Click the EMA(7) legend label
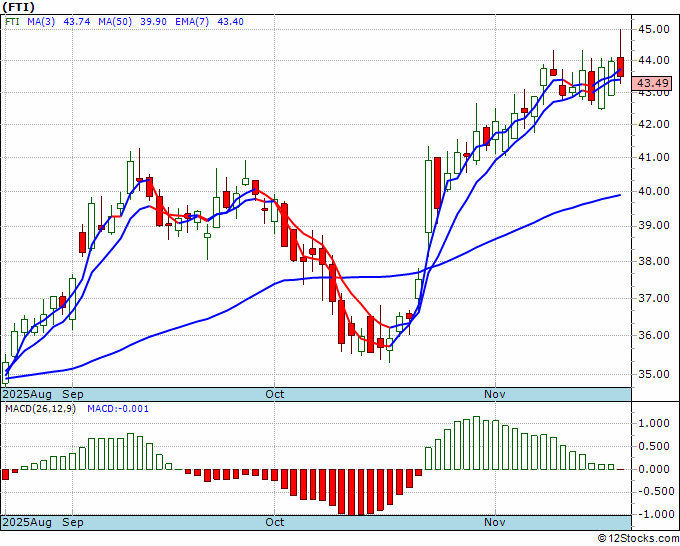Image resolution: width=680 pixels, height=546 pixels. coord(192,22)
